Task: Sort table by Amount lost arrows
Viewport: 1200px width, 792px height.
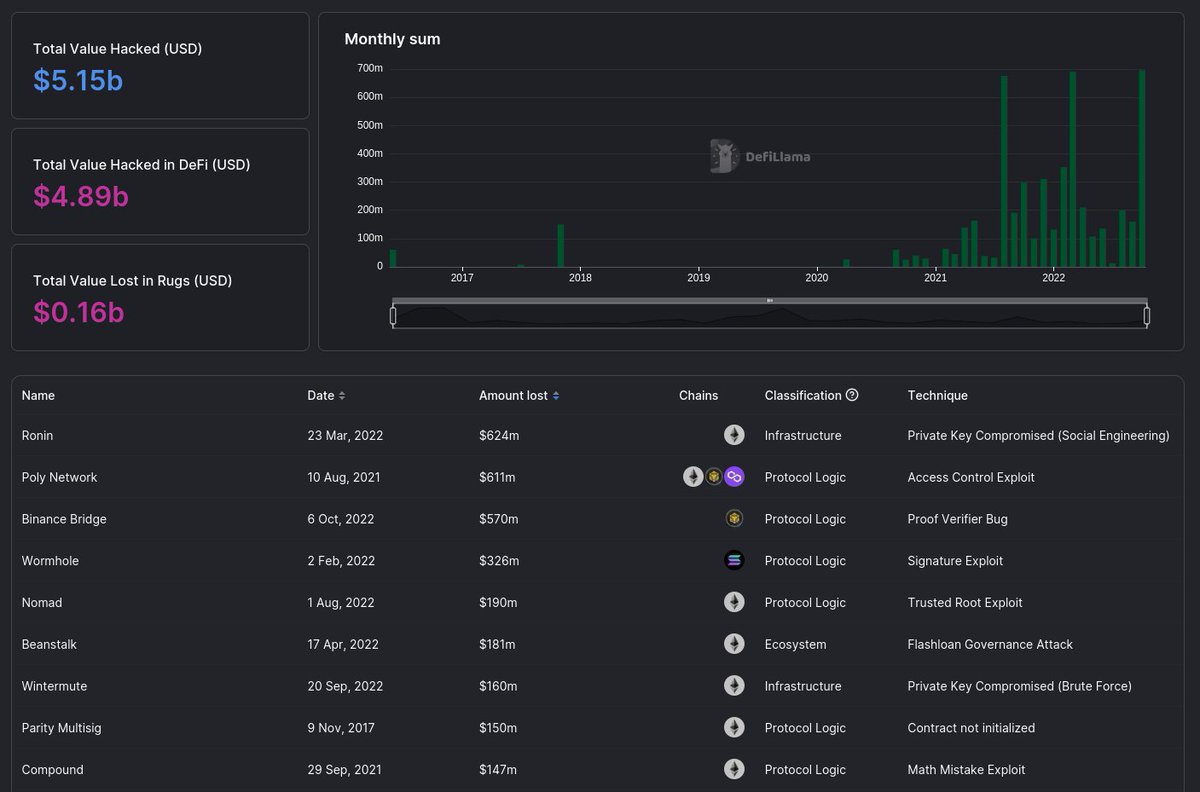Action: (556, 396)
